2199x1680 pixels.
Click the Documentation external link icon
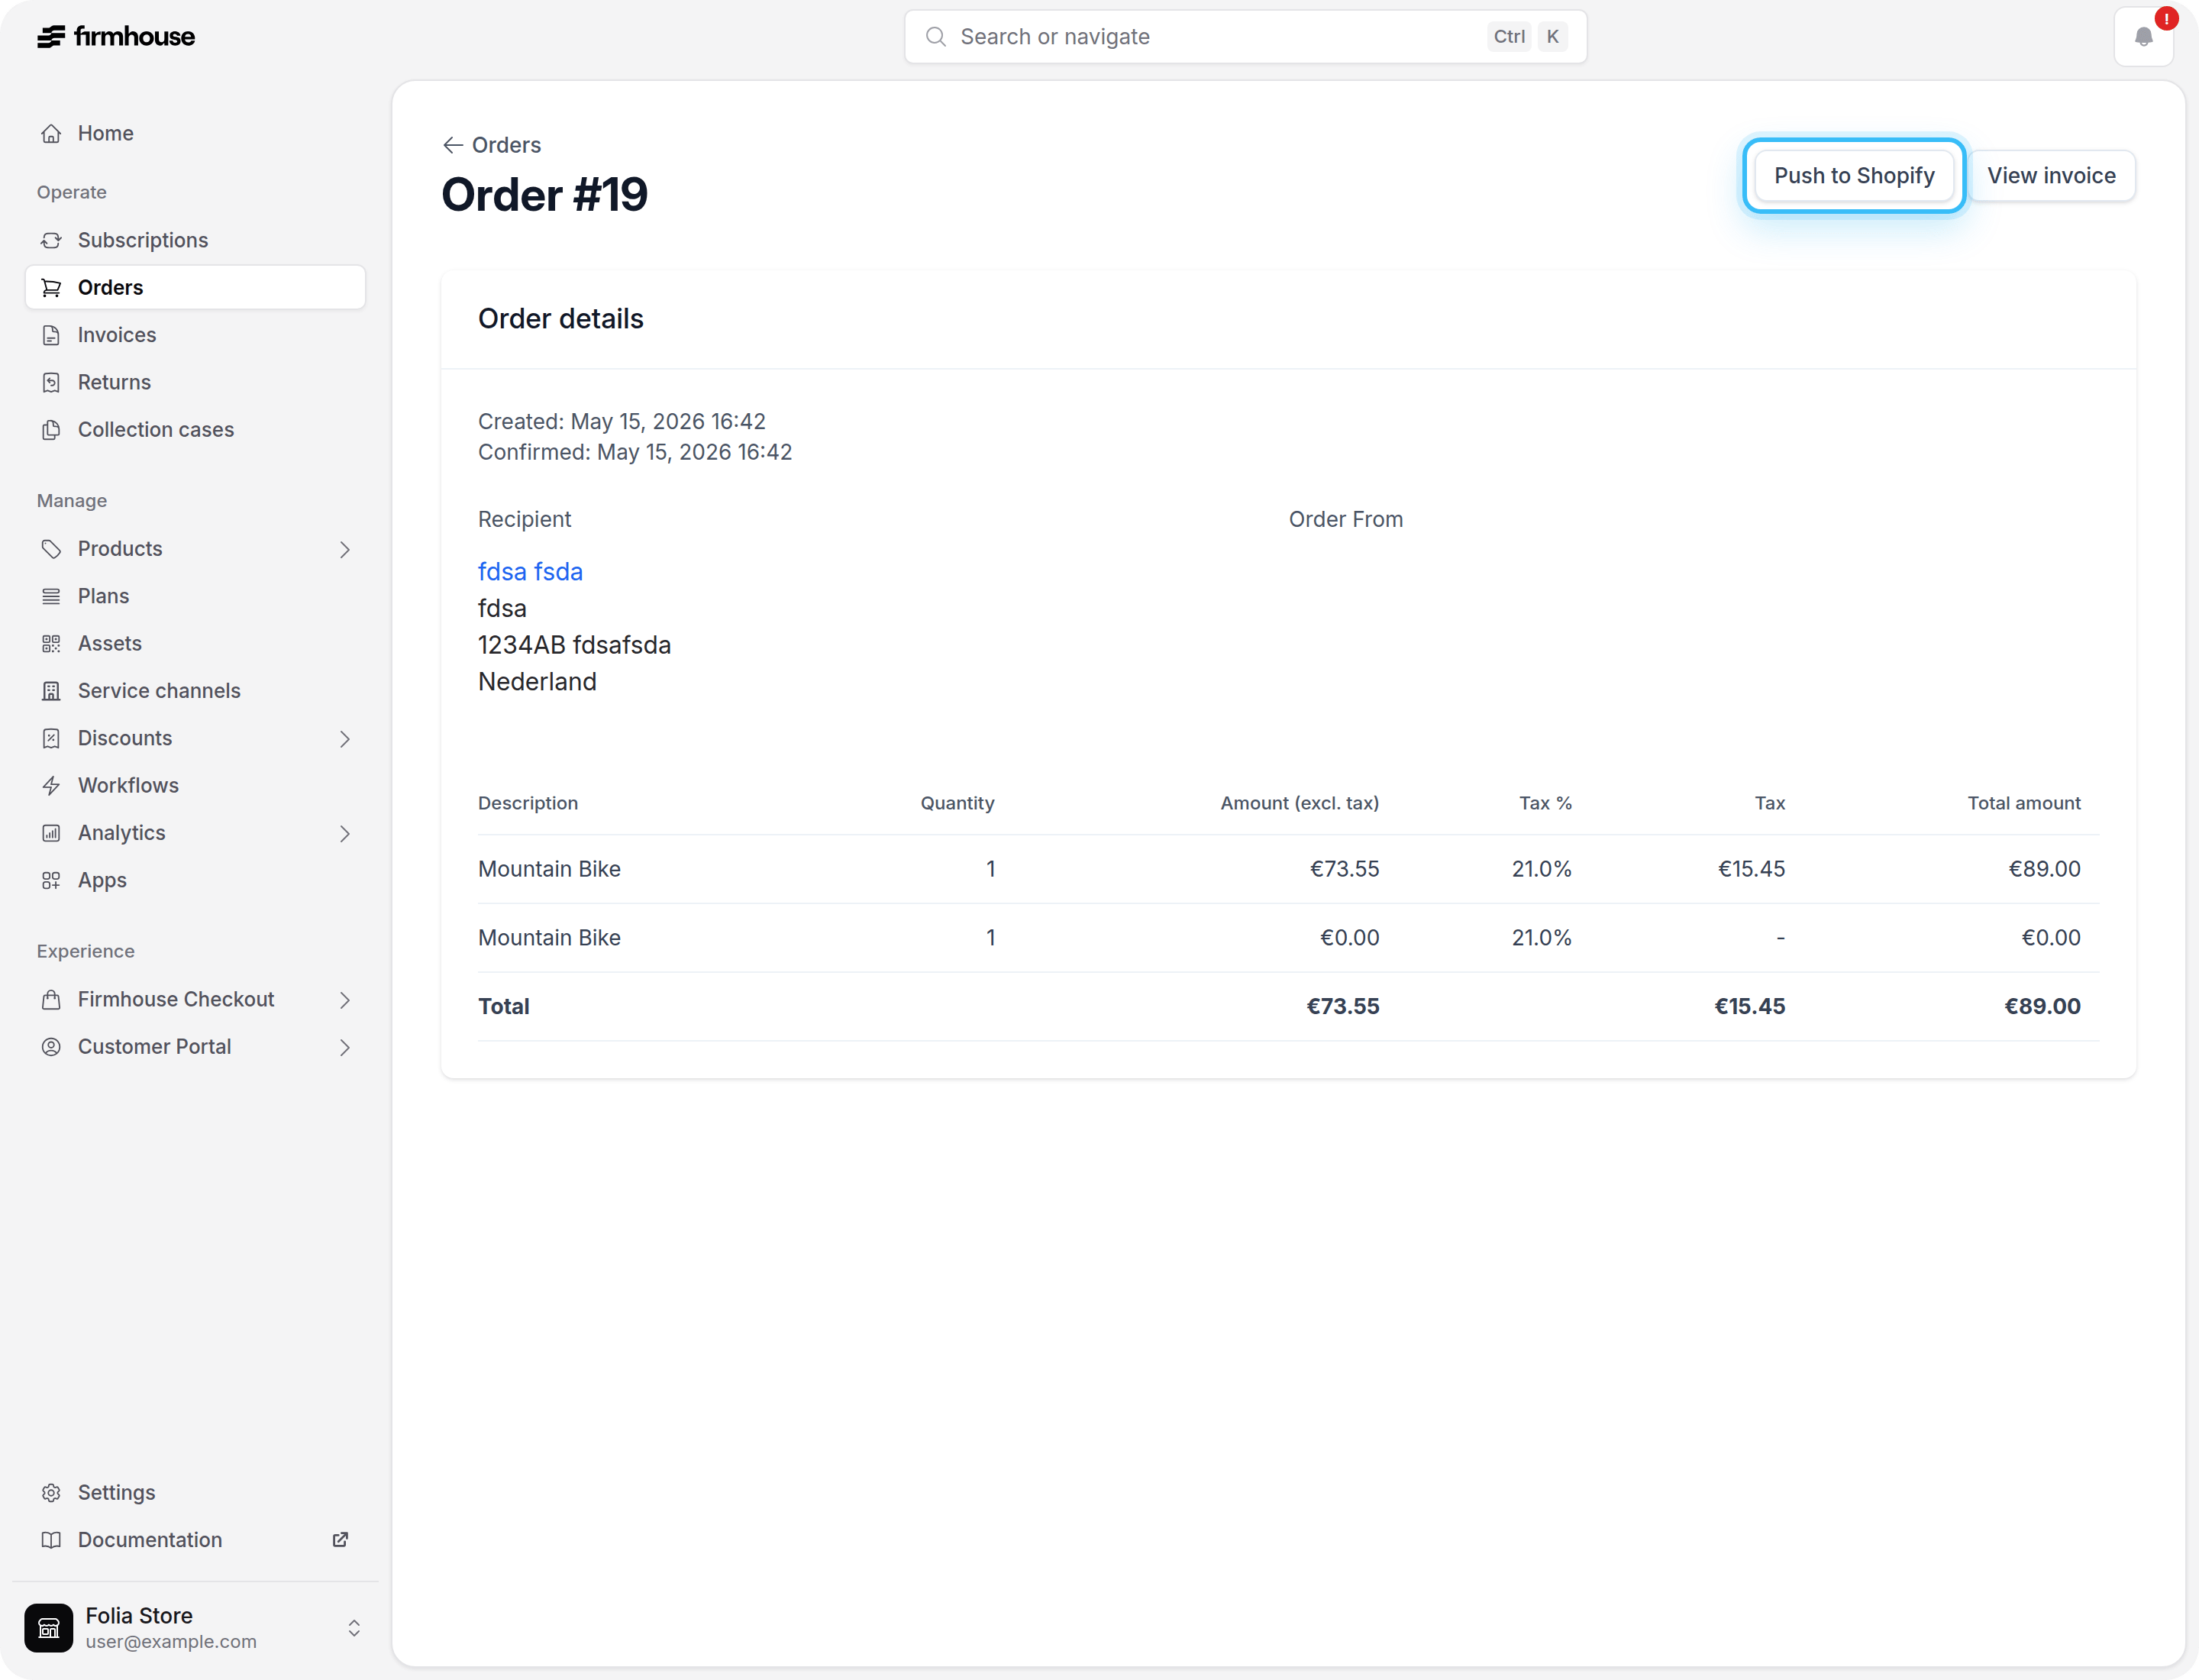tap(340, 1539)
